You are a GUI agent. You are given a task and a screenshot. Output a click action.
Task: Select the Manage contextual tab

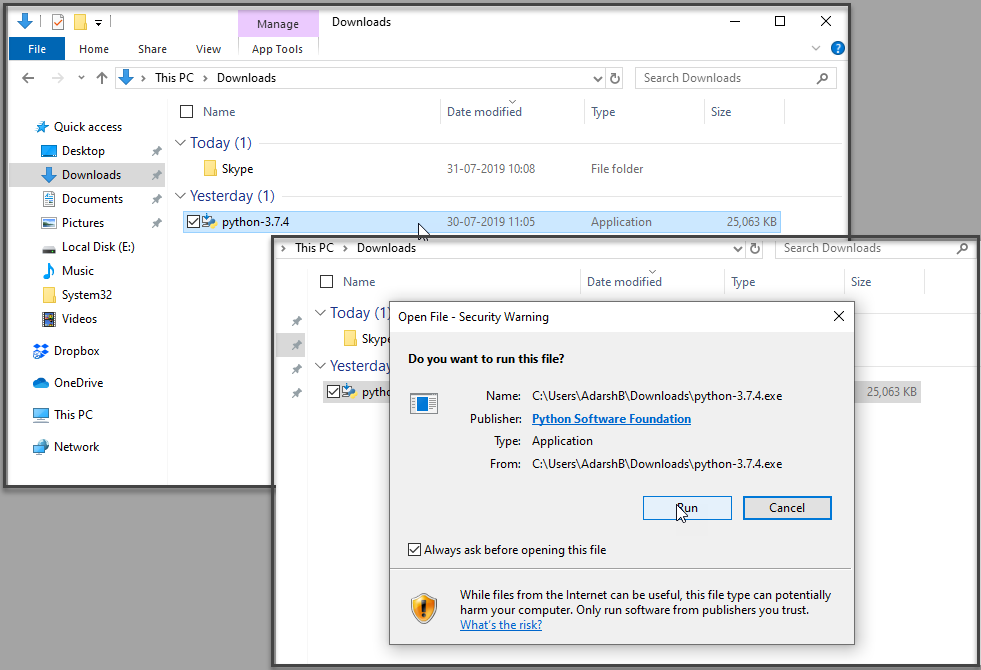[x=278, y=24]
